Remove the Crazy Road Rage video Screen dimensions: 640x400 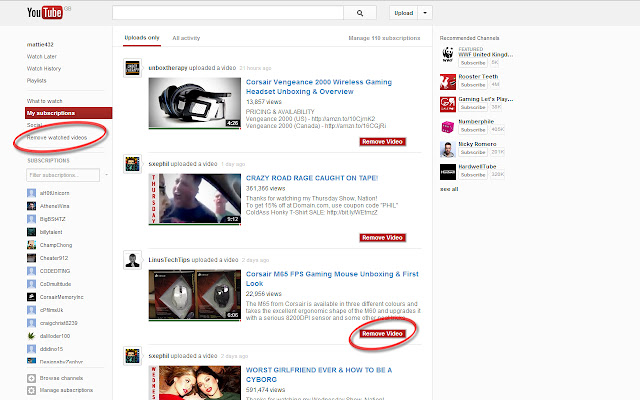[x=382, y=238]
